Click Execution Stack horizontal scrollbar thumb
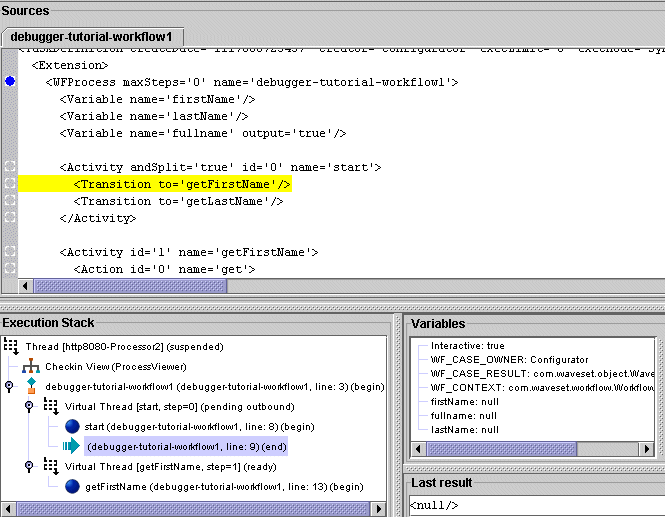 193,509
